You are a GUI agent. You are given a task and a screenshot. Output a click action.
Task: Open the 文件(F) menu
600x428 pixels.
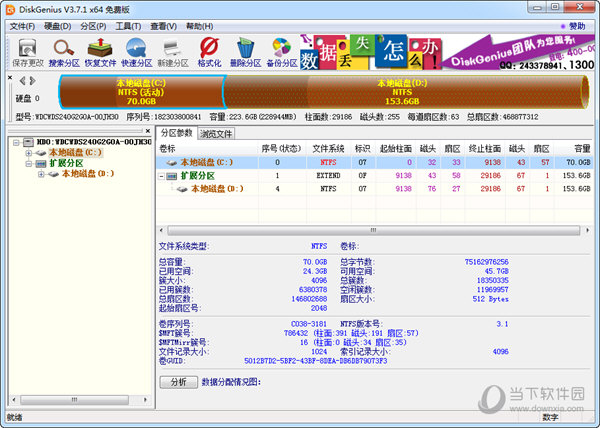tap(22, 26)
